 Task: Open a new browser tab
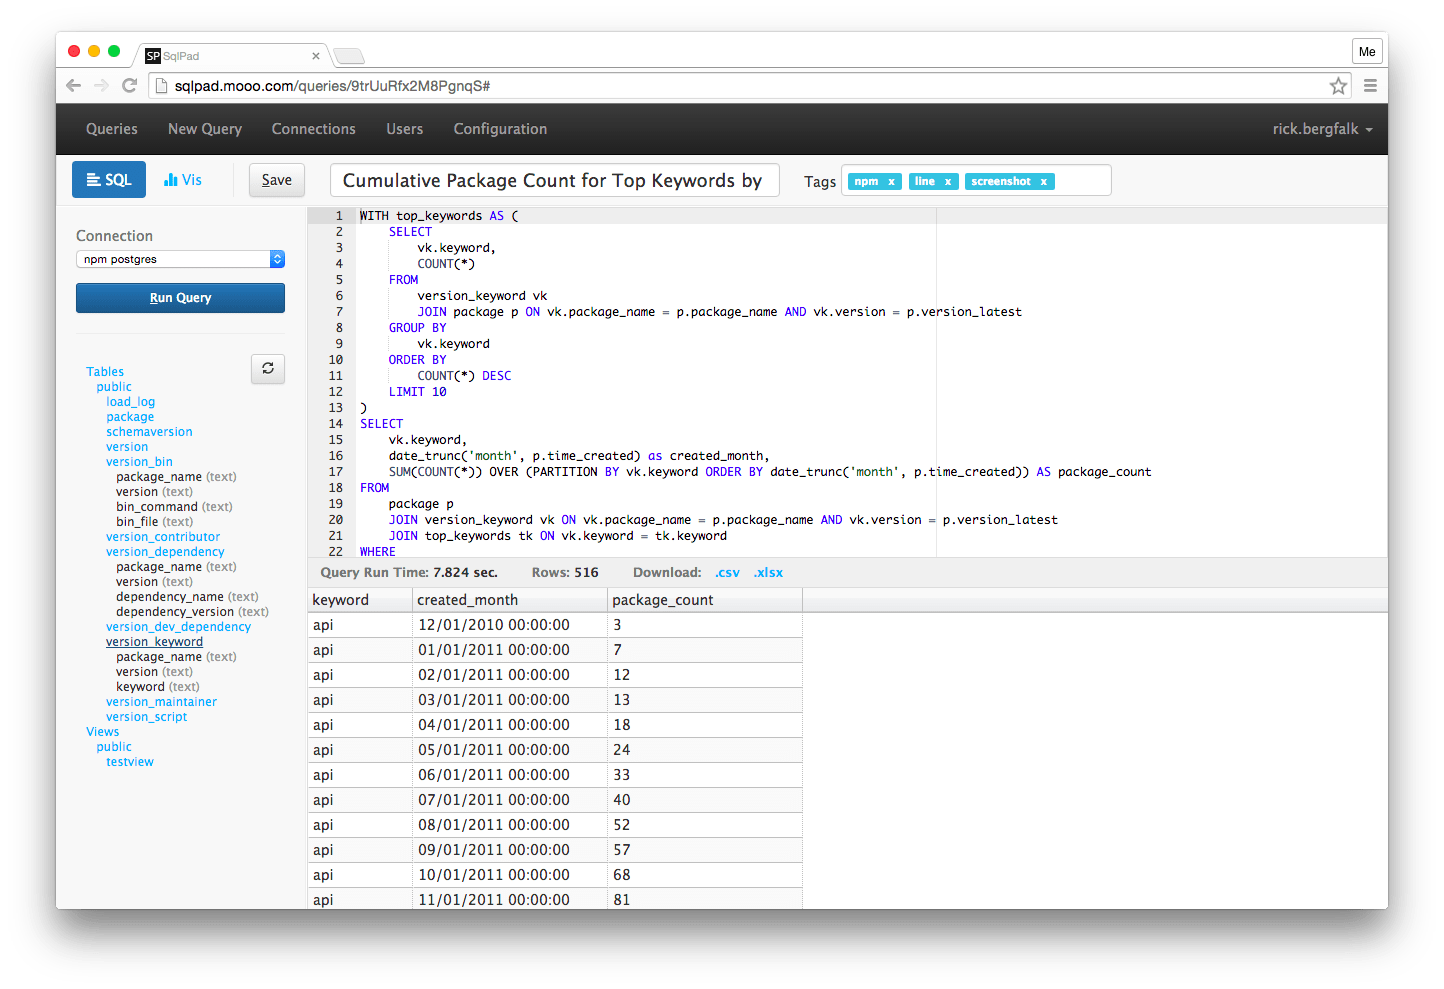pyautogui.click(x=349, y=56)
